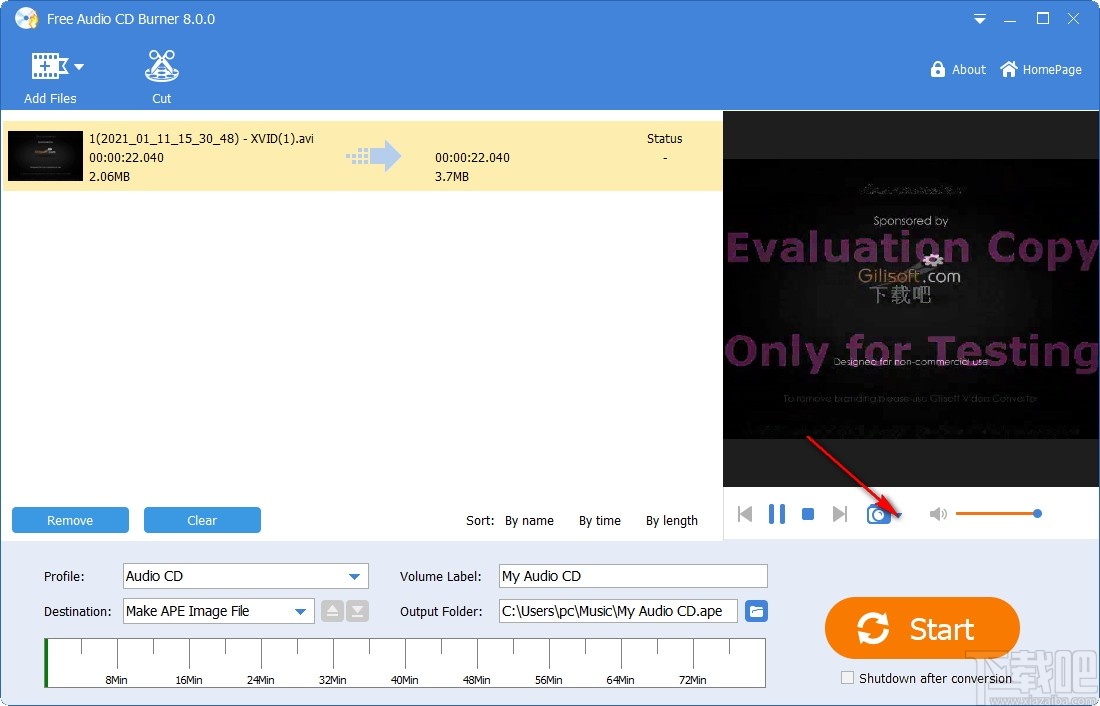Click the eject disc icon beside Destination

(332, 611)
